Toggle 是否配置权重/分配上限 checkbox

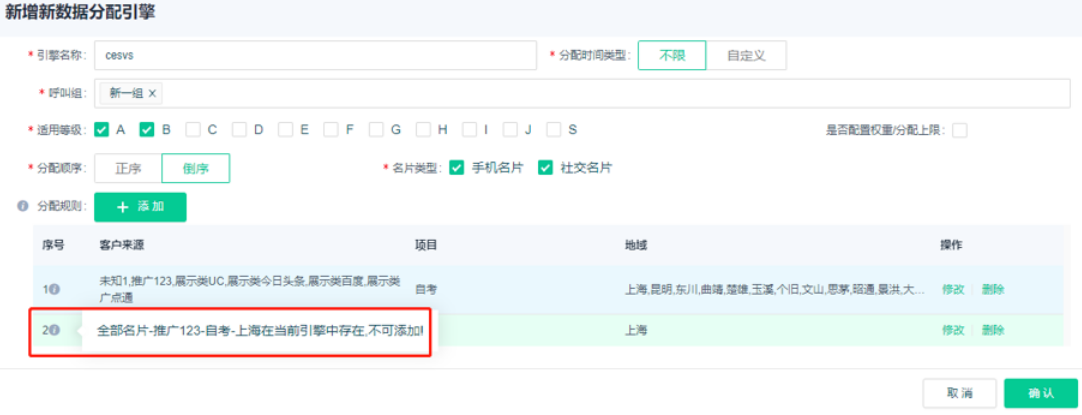click(x=959, y=130)
